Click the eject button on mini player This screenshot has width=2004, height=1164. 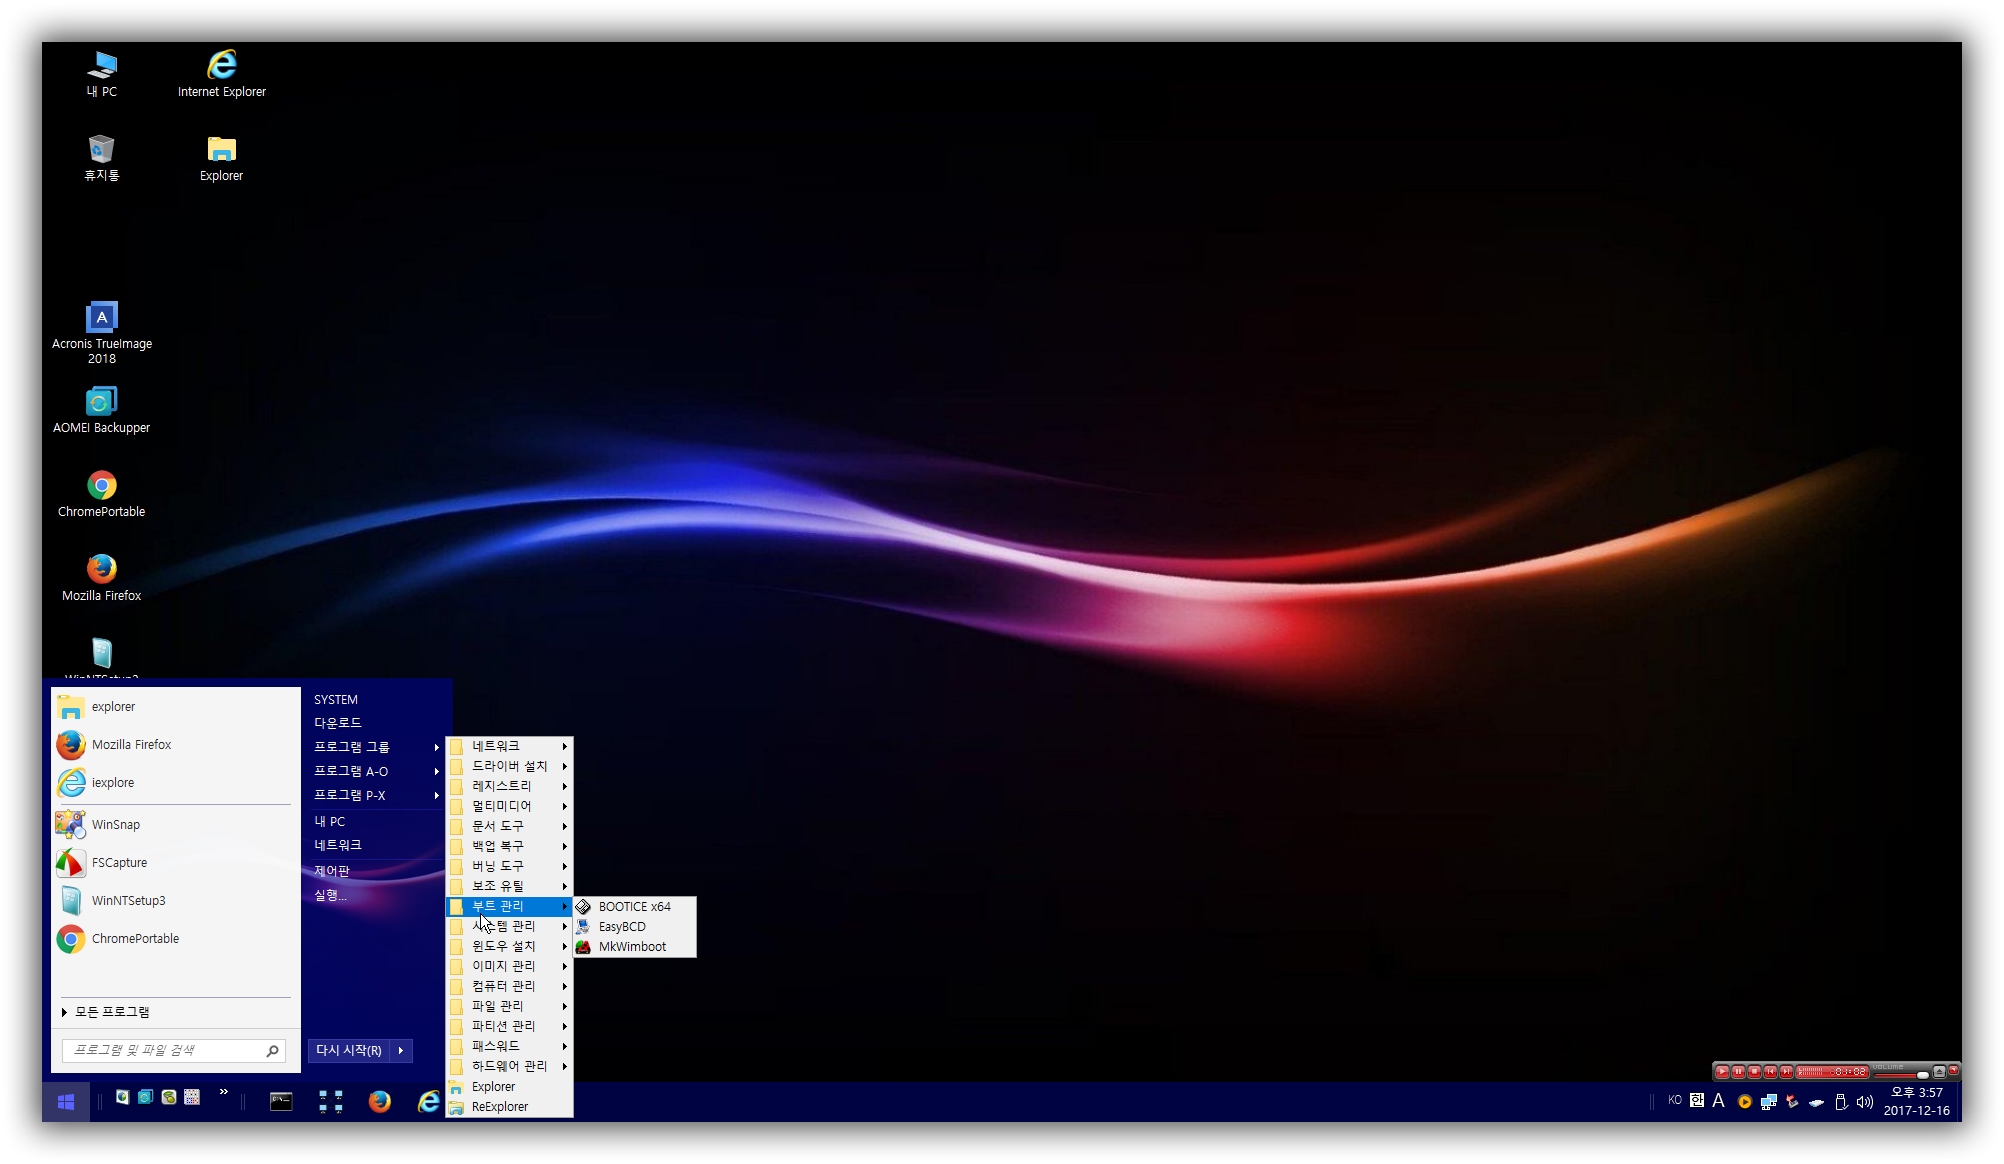(x=1939, y=1072)
